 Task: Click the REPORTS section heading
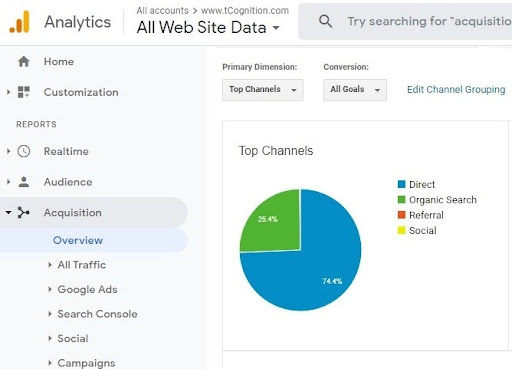(36, 124)
